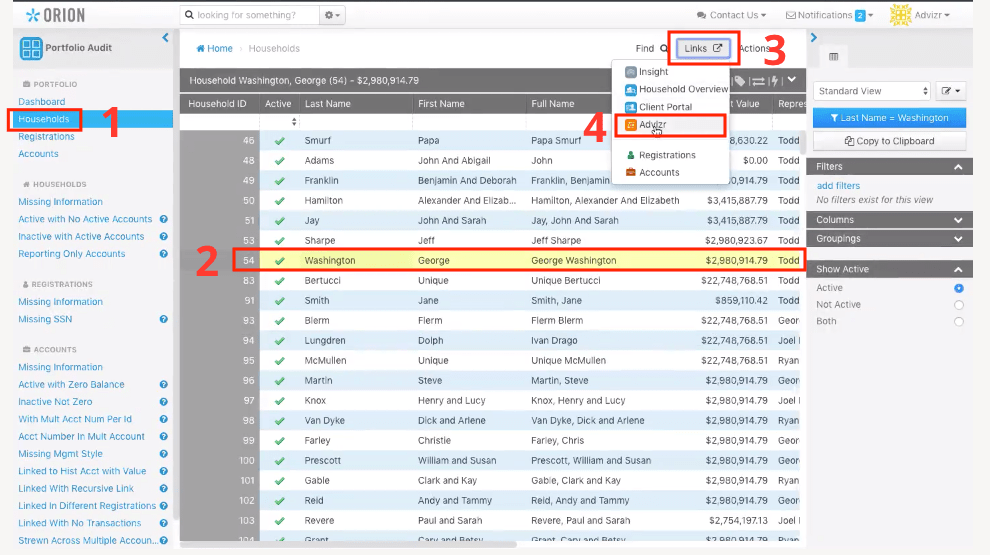The height and width of the screenshot is (555, 990).
Task: Open help for Missing SSN
Action: click(x=164, y=319)
